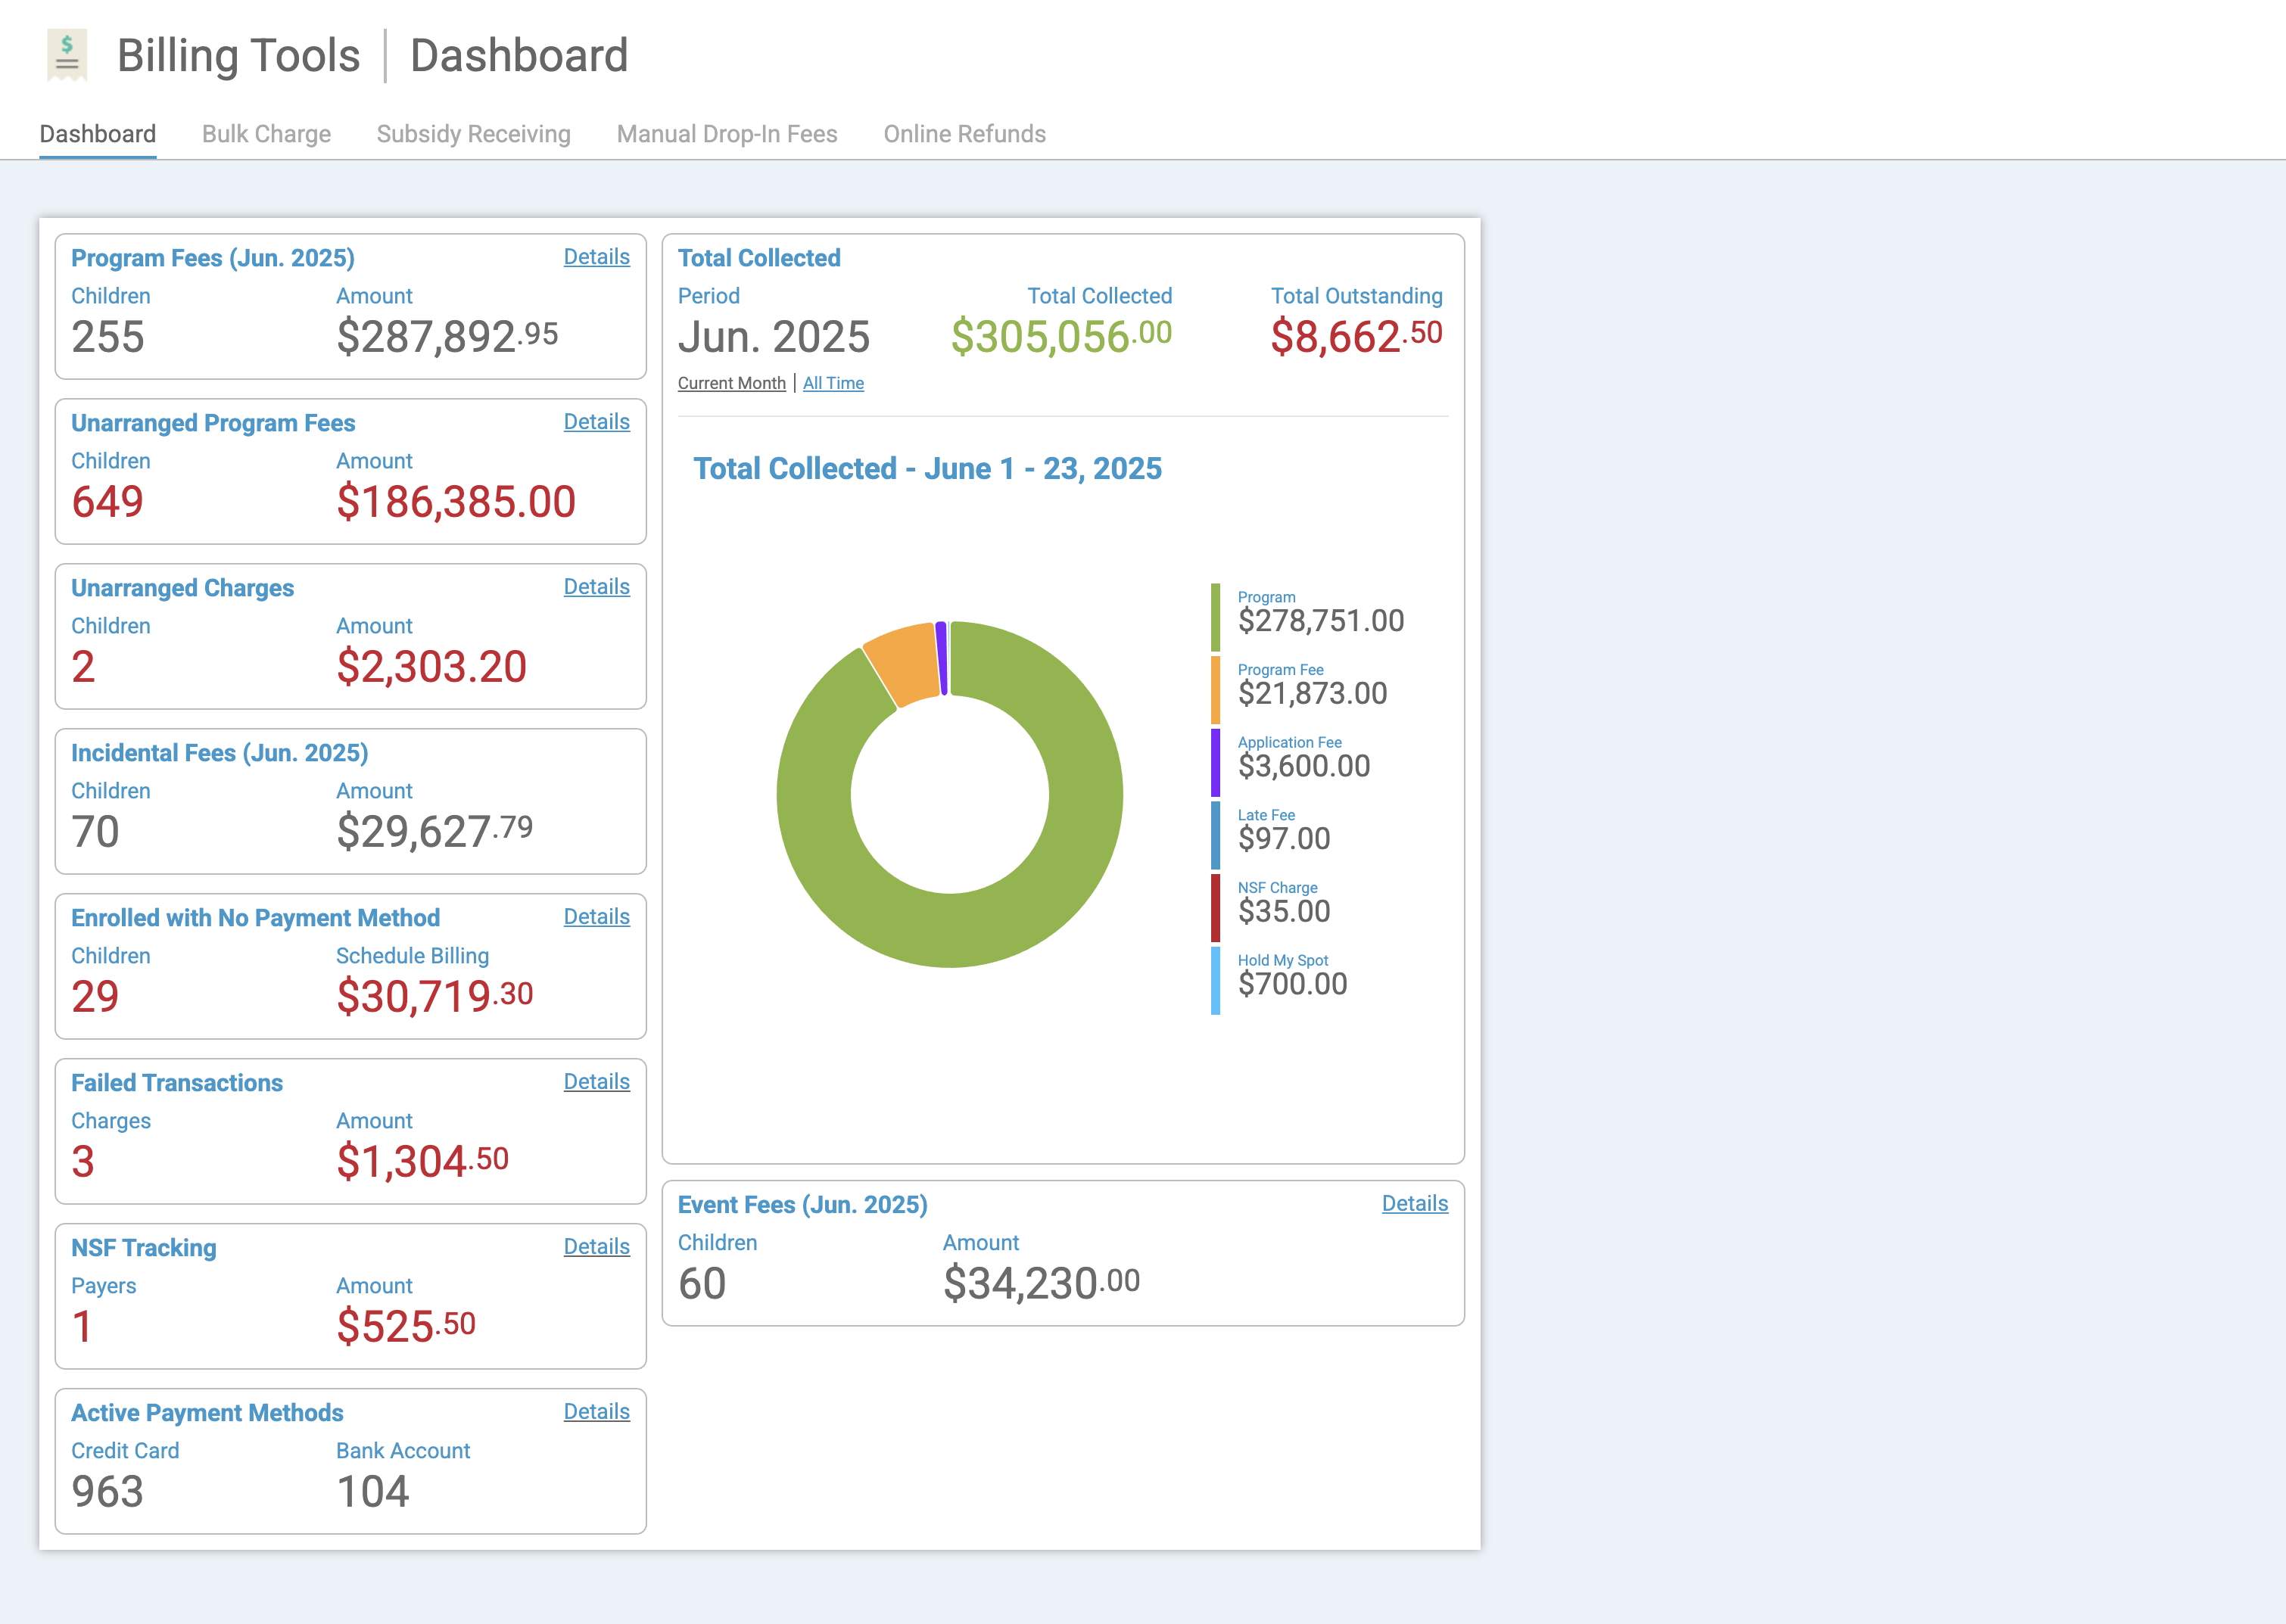
Task: Click the green Program legend swatch
Action: [x=1215, y=617]
